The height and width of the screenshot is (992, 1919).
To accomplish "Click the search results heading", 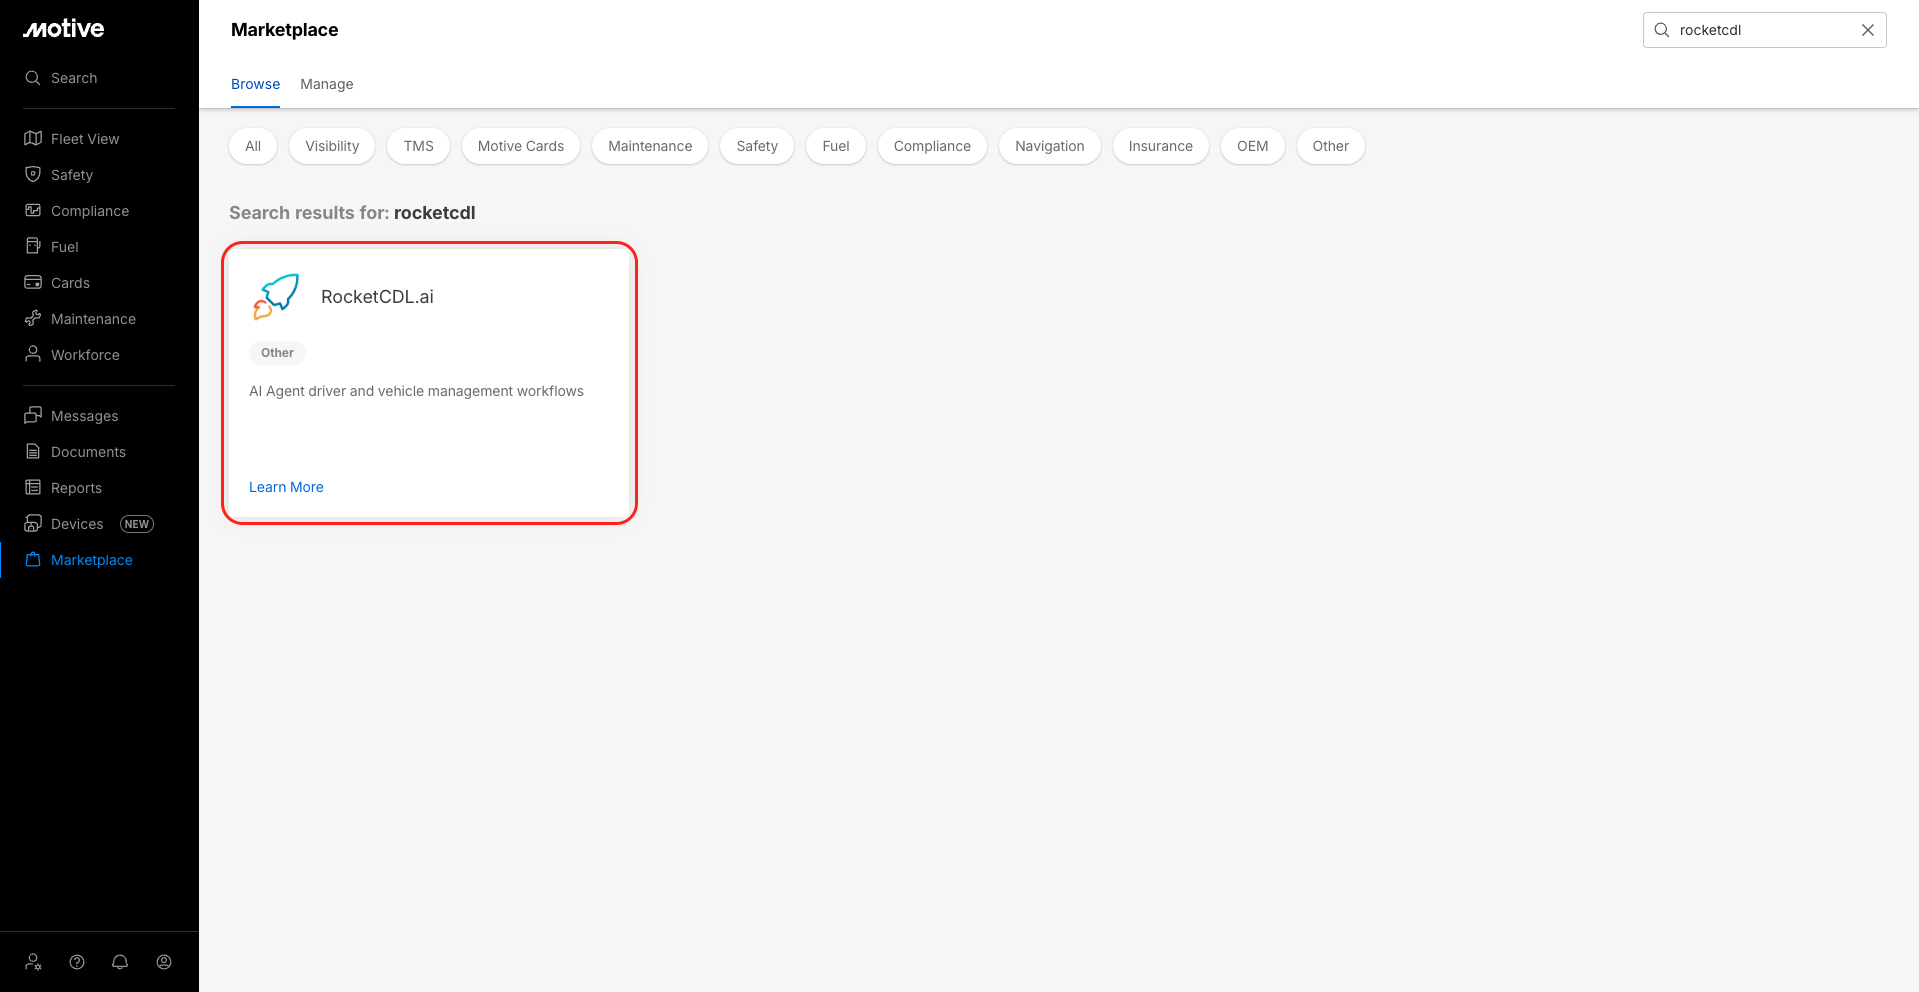I will pyautogui.click(x=352, y=213).
